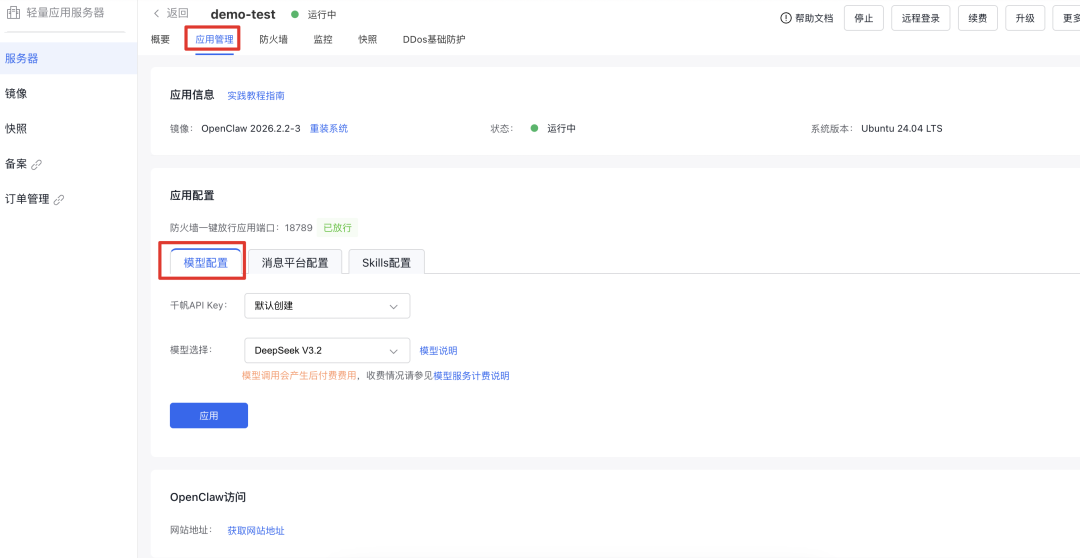The image size is (1080, 558).
Task: Click the 轻量应用服务器 product icon
Action: click(x=14, y=13)
